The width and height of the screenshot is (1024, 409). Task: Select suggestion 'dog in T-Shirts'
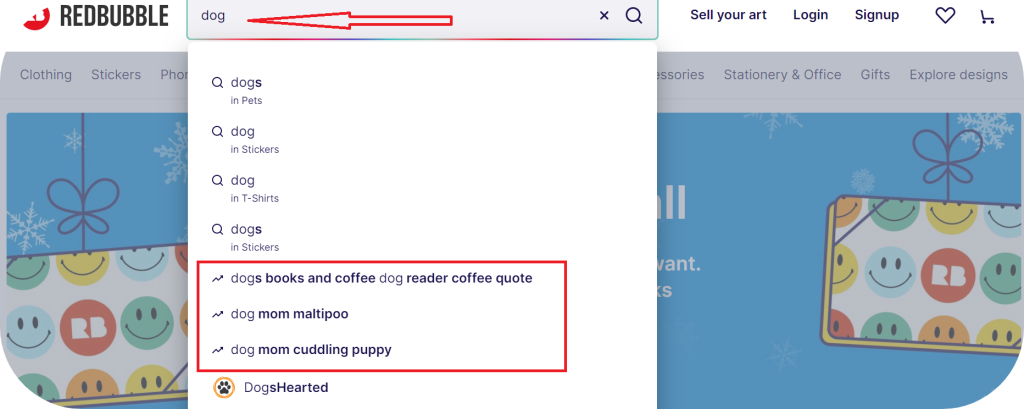point(422,188)
